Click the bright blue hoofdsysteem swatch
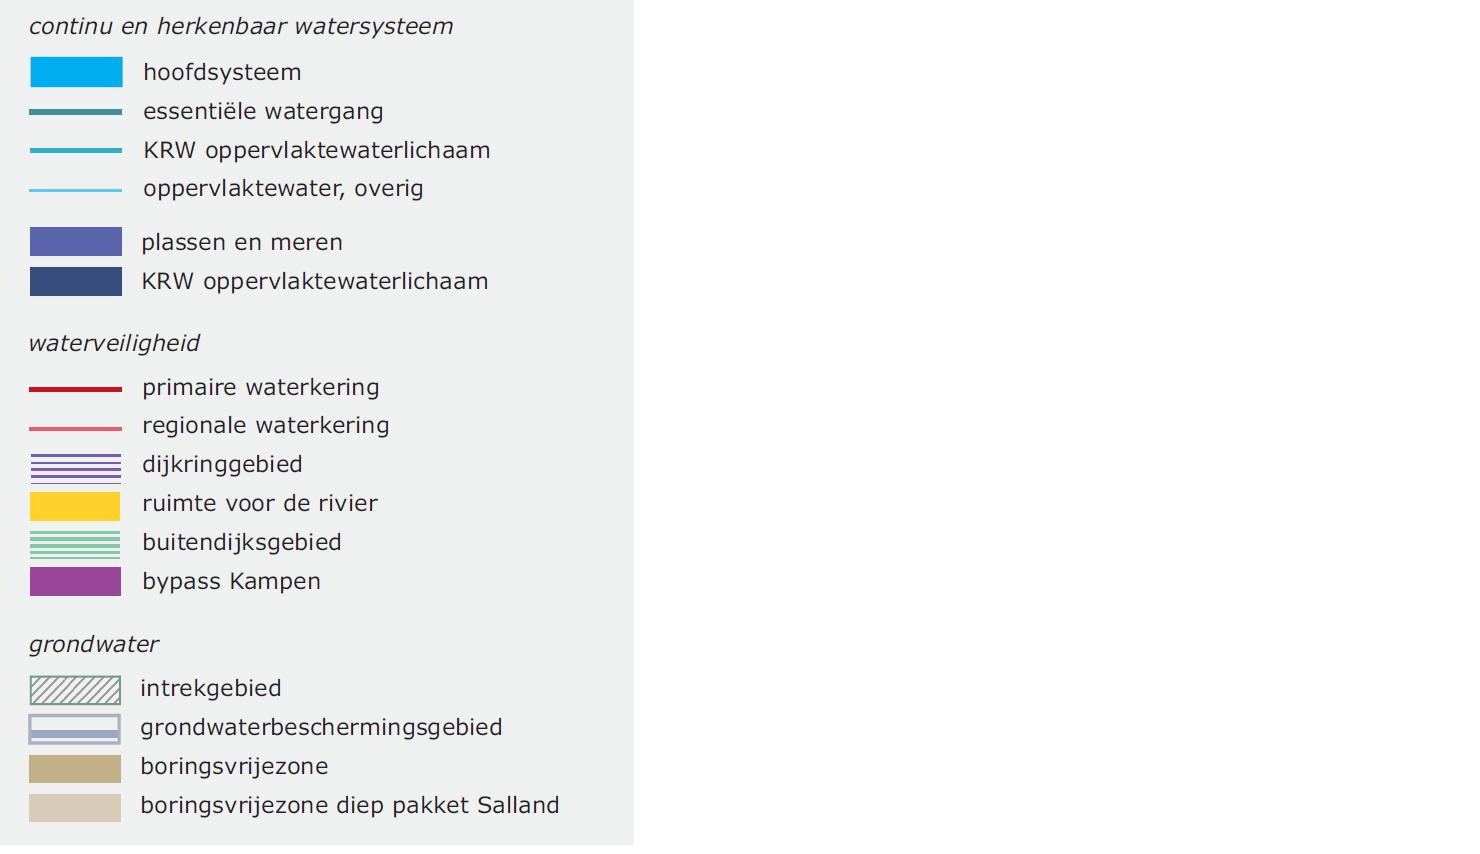 [x=76, y=72]
